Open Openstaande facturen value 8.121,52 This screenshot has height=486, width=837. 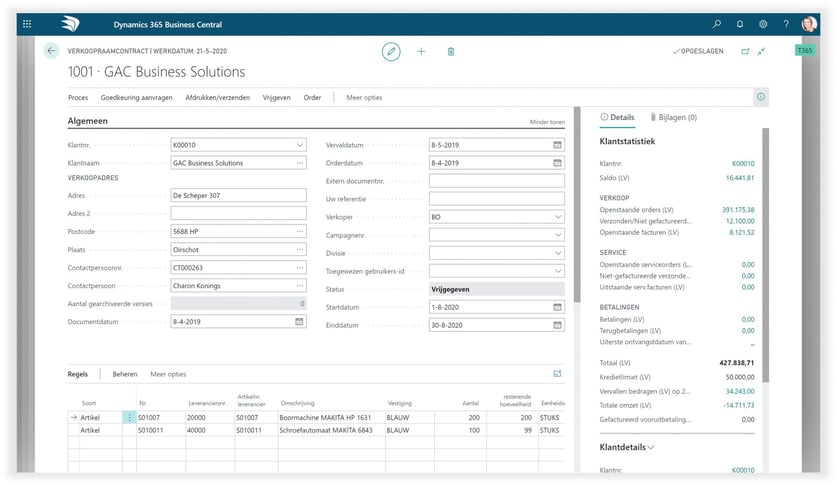coord(742,232)
